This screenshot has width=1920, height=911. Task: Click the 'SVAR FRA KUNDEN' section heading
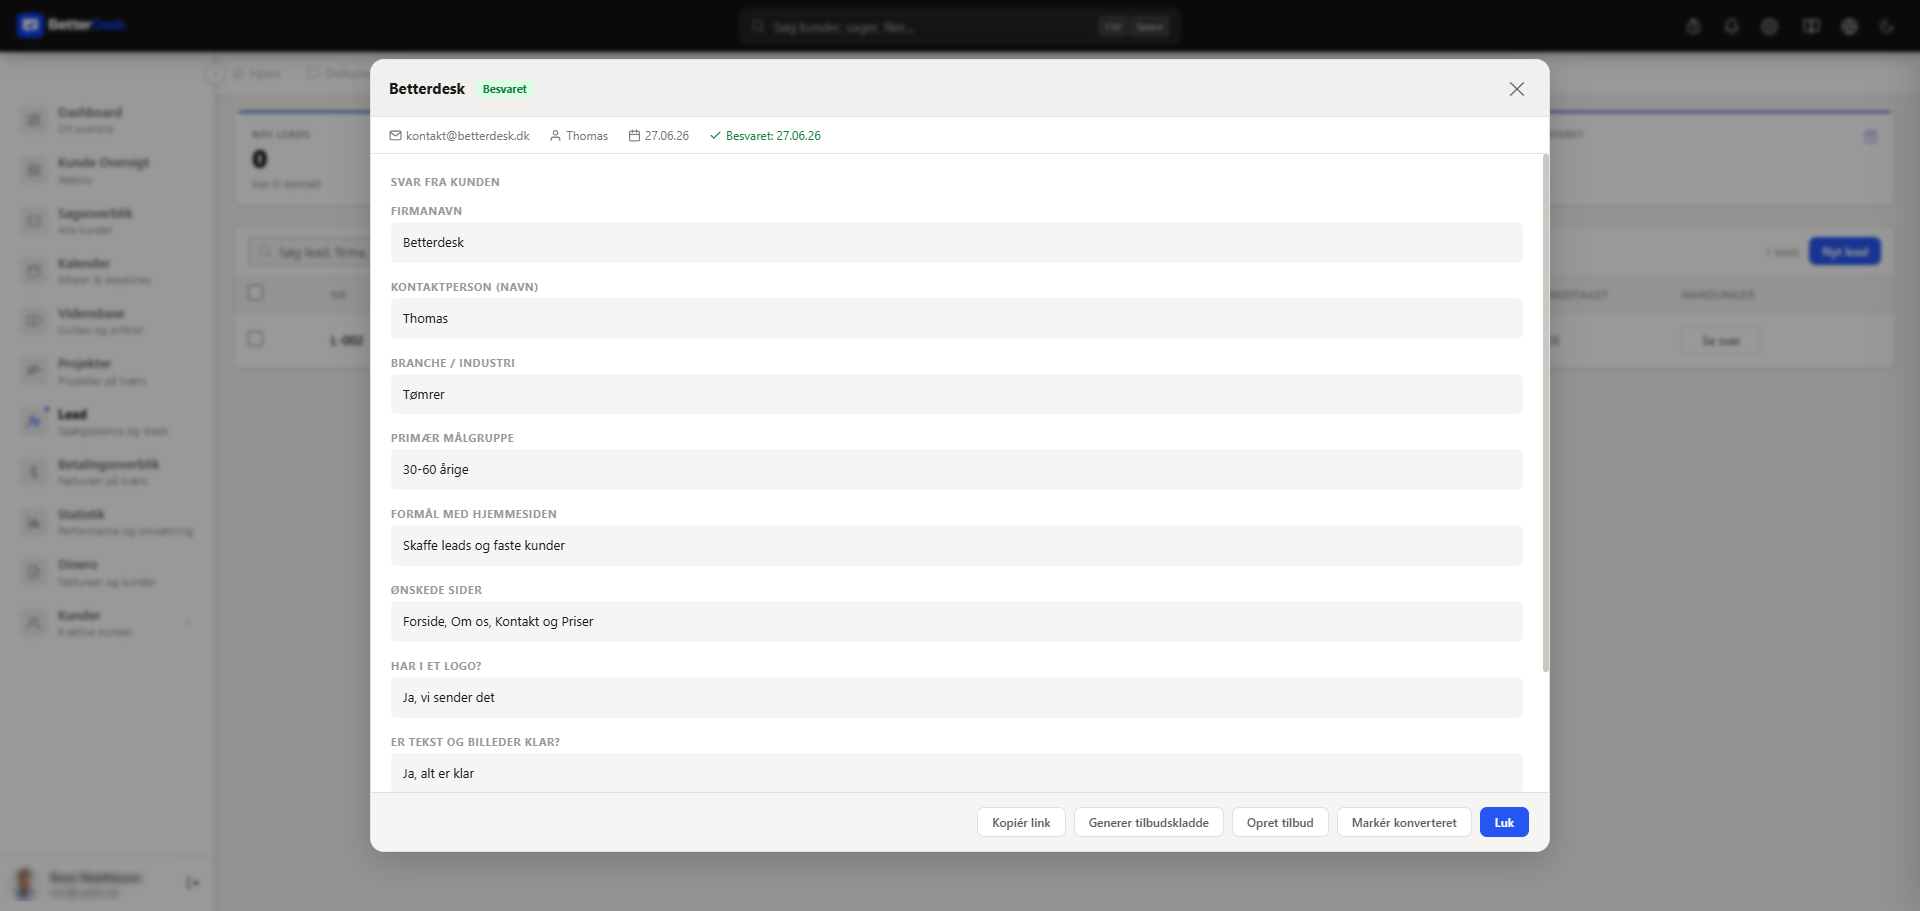445,182
